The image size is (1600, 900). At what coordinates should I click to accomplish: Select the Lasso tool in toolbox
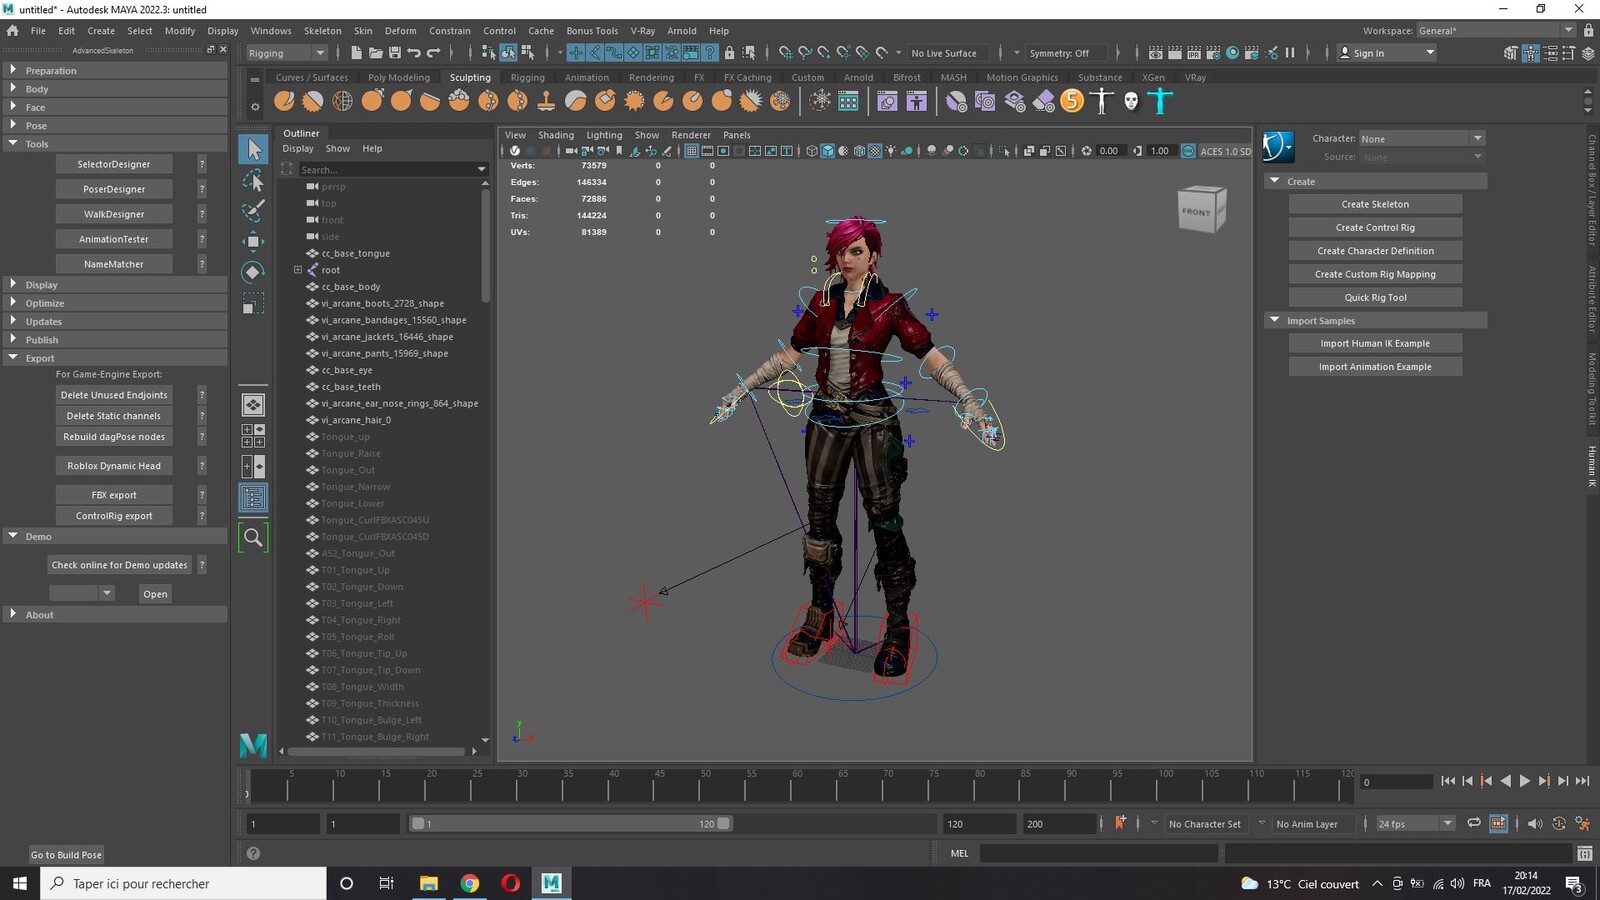pyautogui.click(x=254, y=181)
